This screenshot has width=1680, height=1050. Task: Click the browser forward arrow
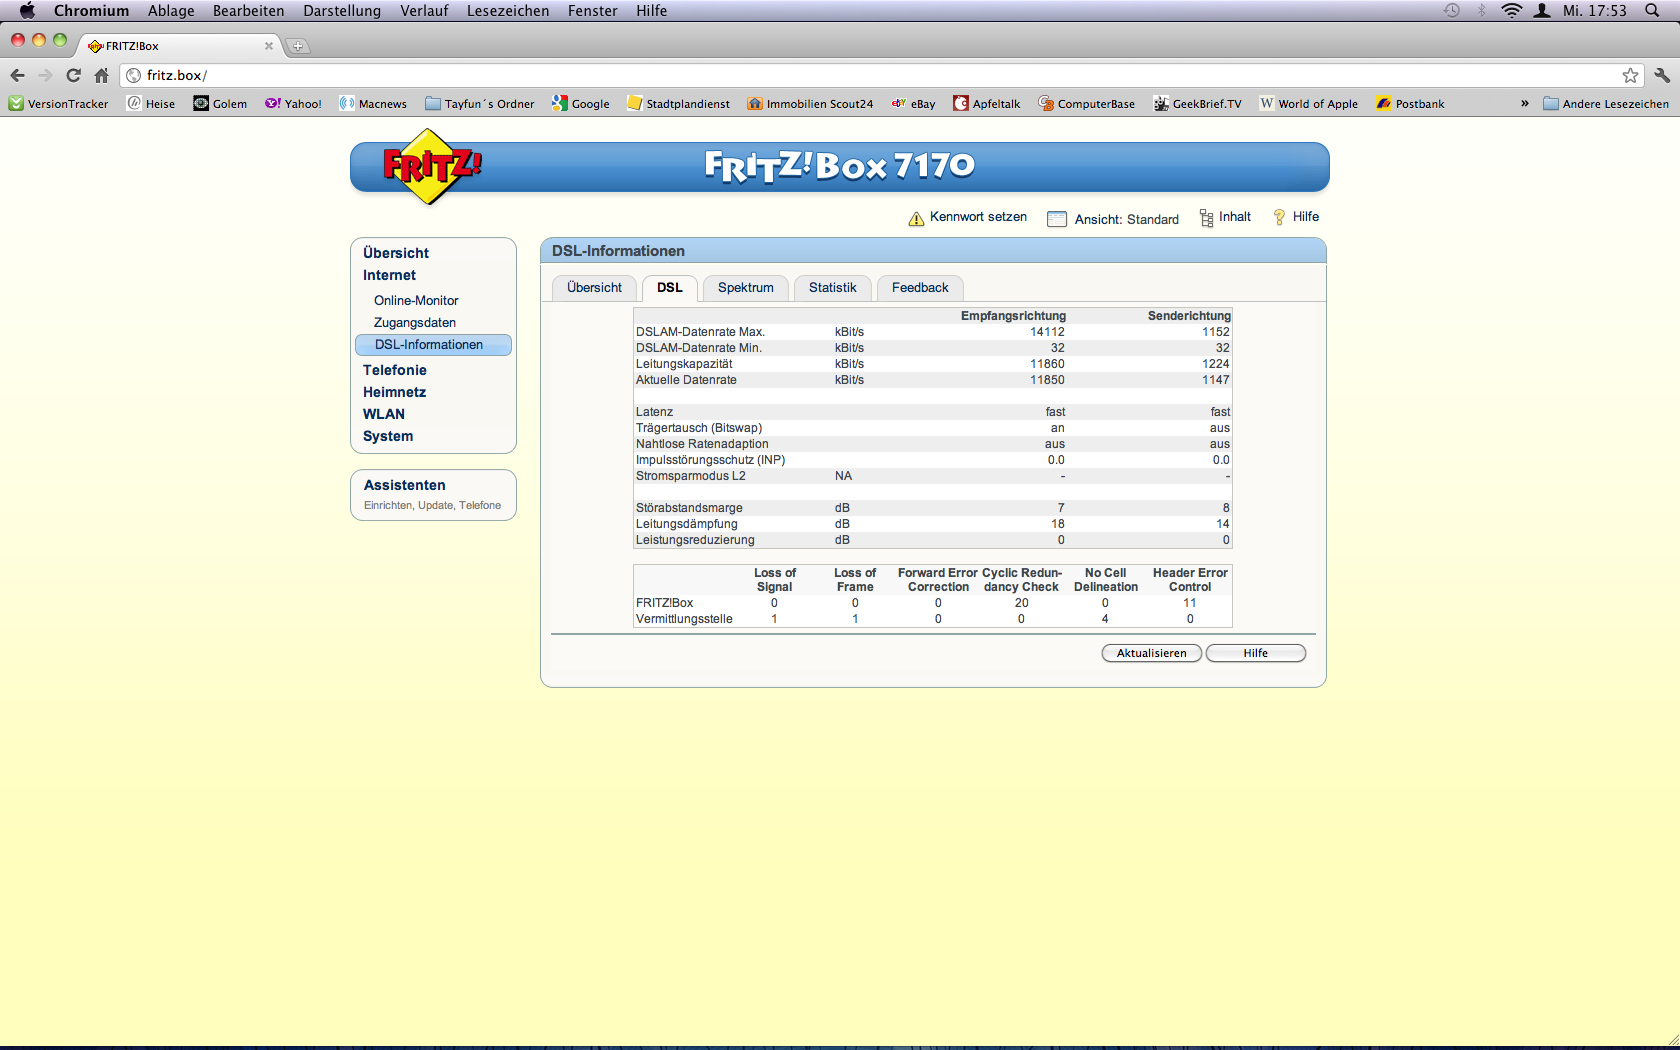pos(45,75)
